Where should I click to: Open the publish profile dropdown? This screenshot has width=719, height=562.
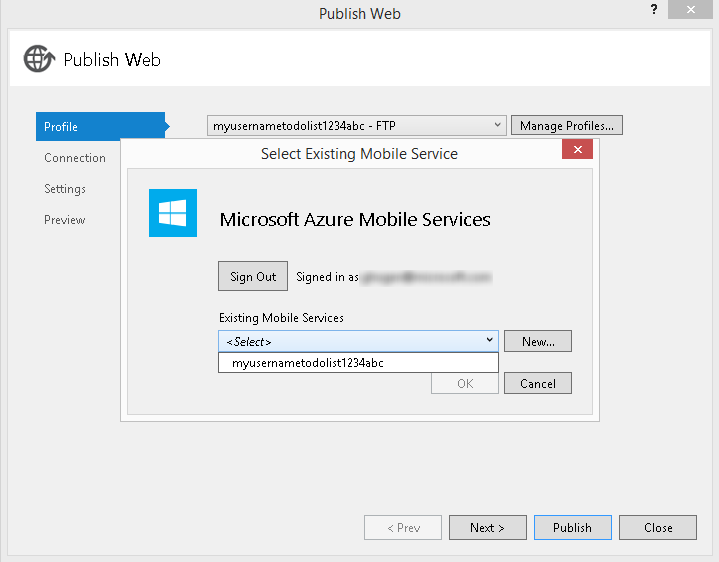pos(498,126)
